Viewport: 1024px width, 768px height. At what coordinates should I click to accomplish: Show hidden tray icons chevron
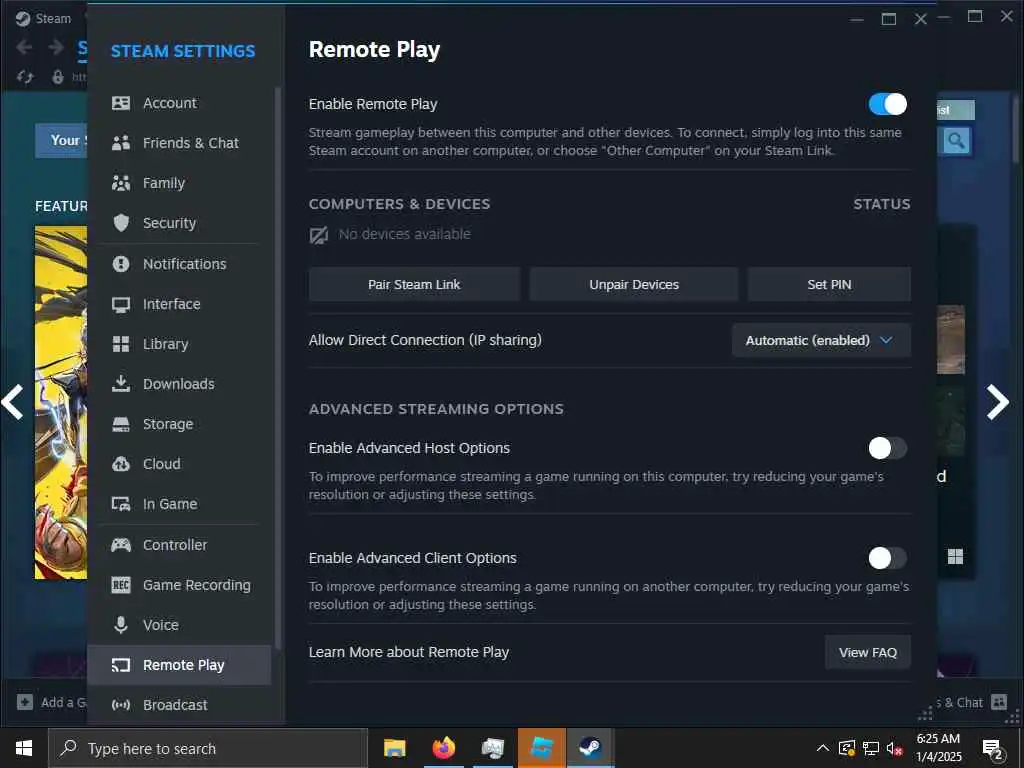click(x=823, y=748)
